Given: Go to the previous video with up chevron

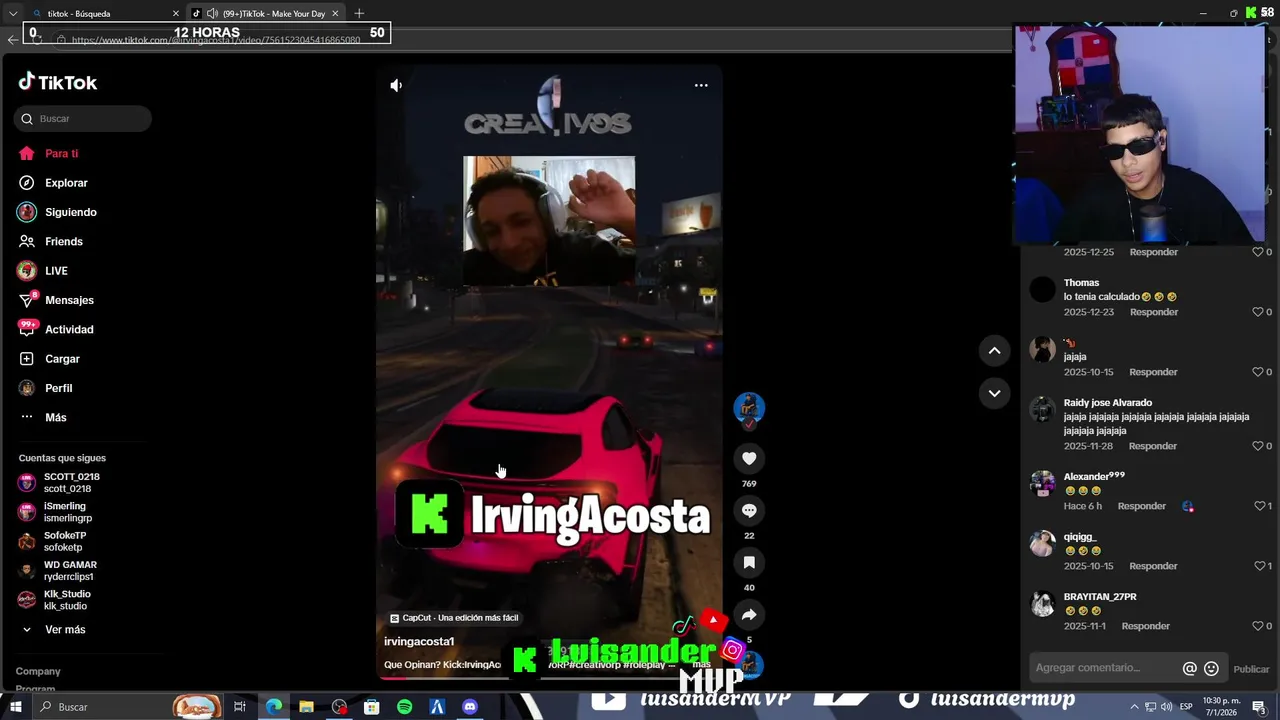Looking at the screenshot, I should click(994, 350).
